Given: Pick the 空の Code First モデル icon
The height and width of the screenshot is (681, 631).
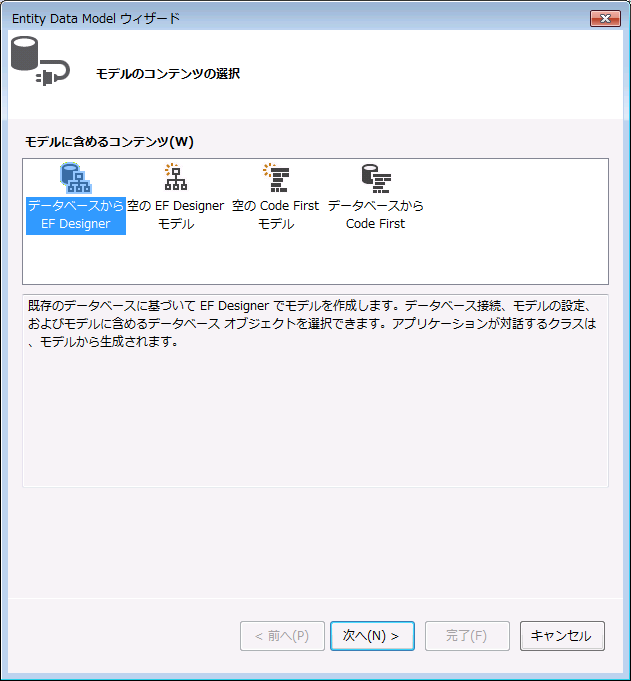Looking at the screenshot, I should coord(275,179).
